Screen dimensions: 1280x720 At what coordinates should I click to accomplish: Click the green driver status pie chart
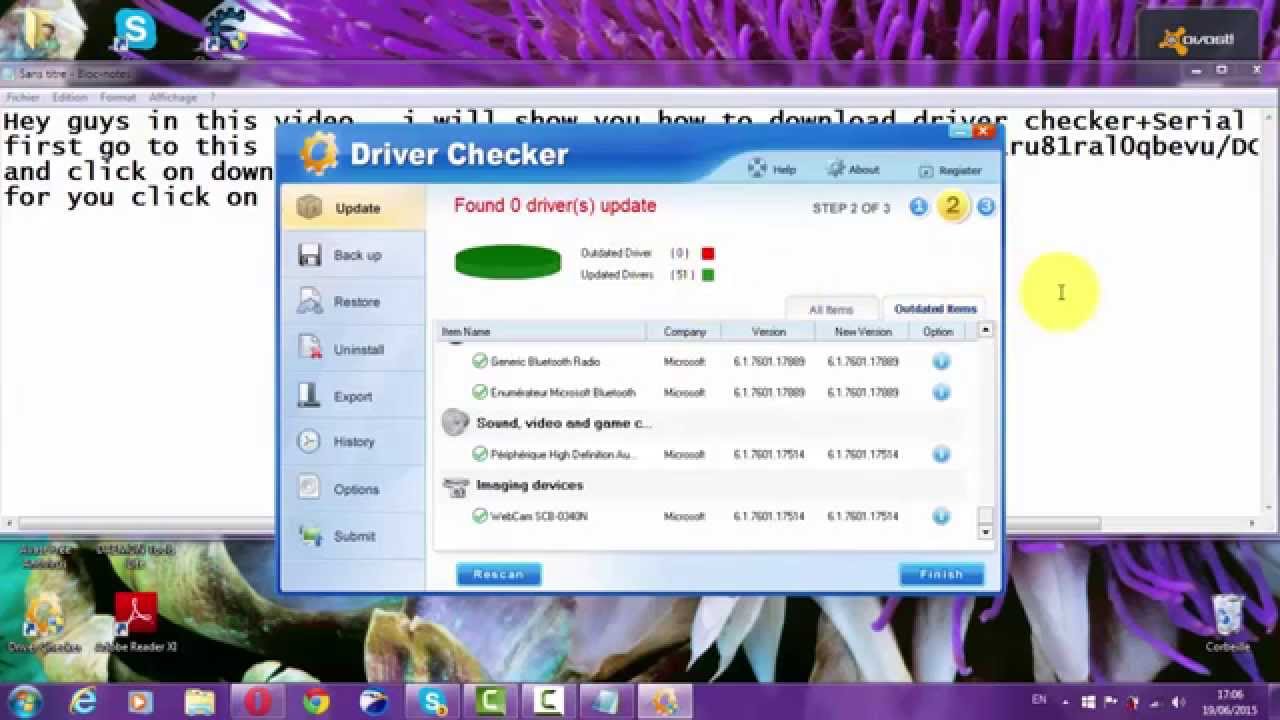508,262
